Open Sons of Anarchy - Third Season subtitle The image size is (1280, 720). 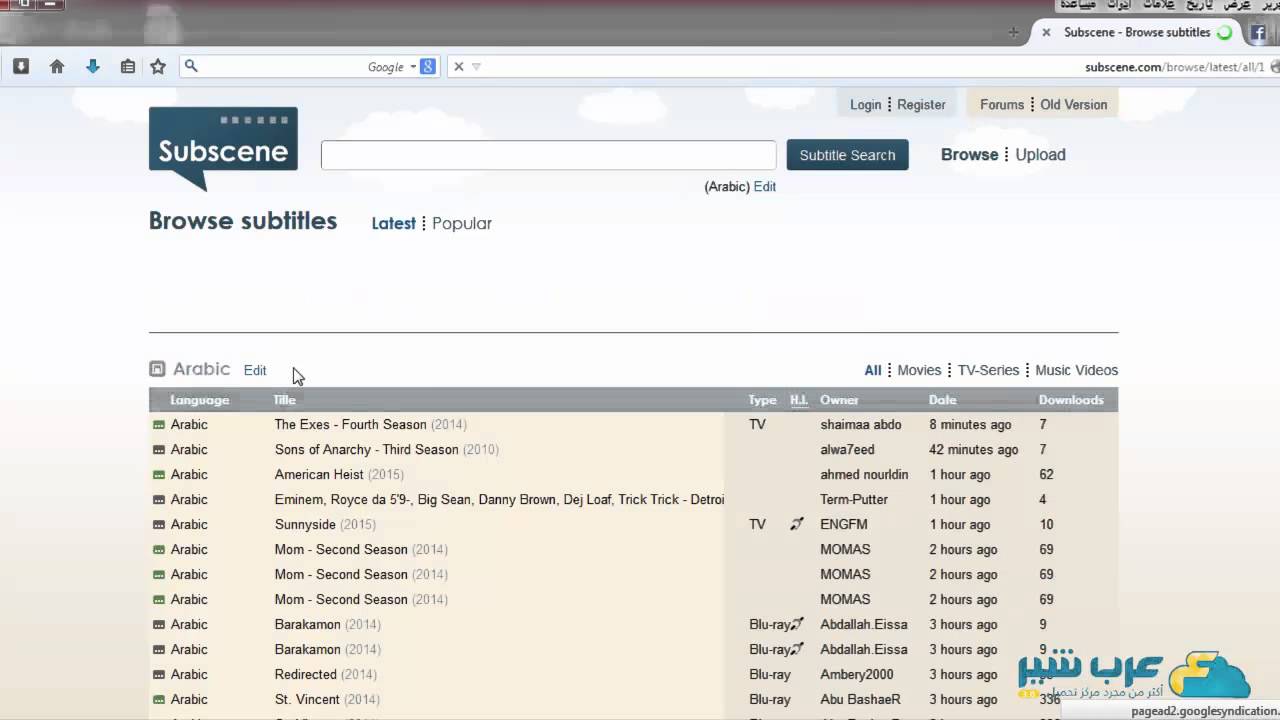coord(386,450)
